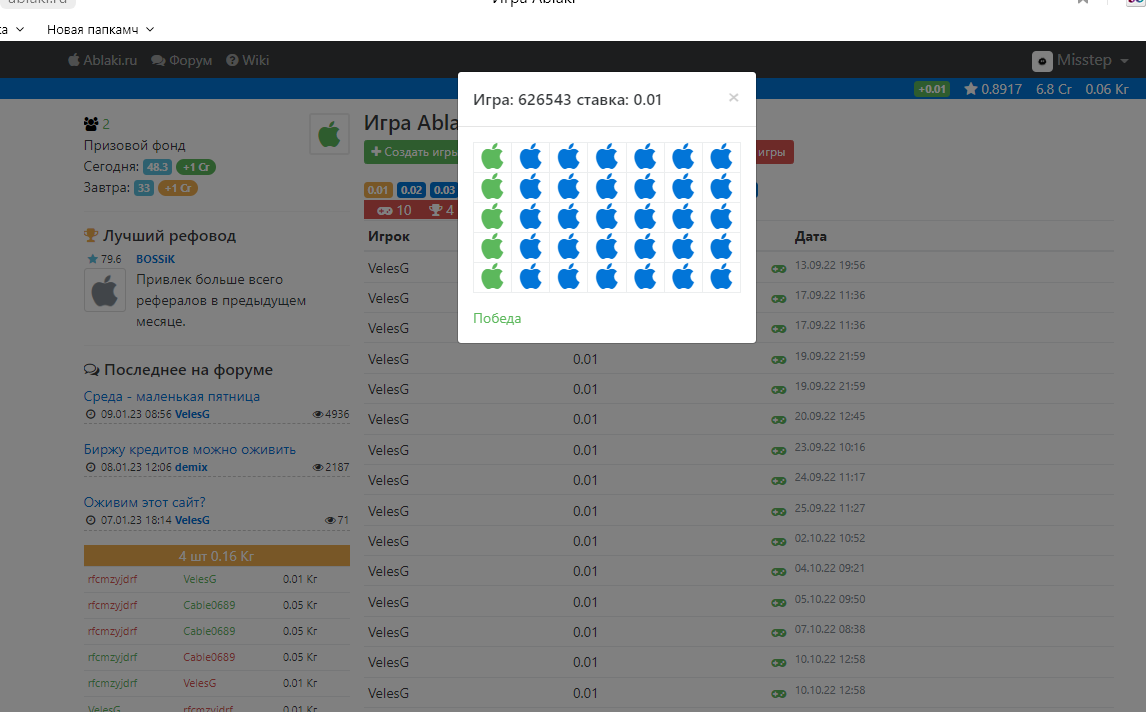Click the last blue apple in the bottom grid row

pyautogui.click(x=721, y=277)
